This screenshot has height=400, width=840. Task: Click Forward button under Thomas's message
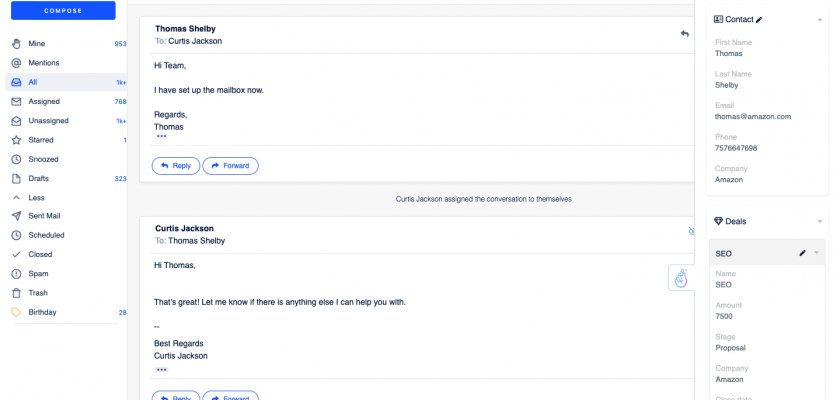(x=231, y=166)
